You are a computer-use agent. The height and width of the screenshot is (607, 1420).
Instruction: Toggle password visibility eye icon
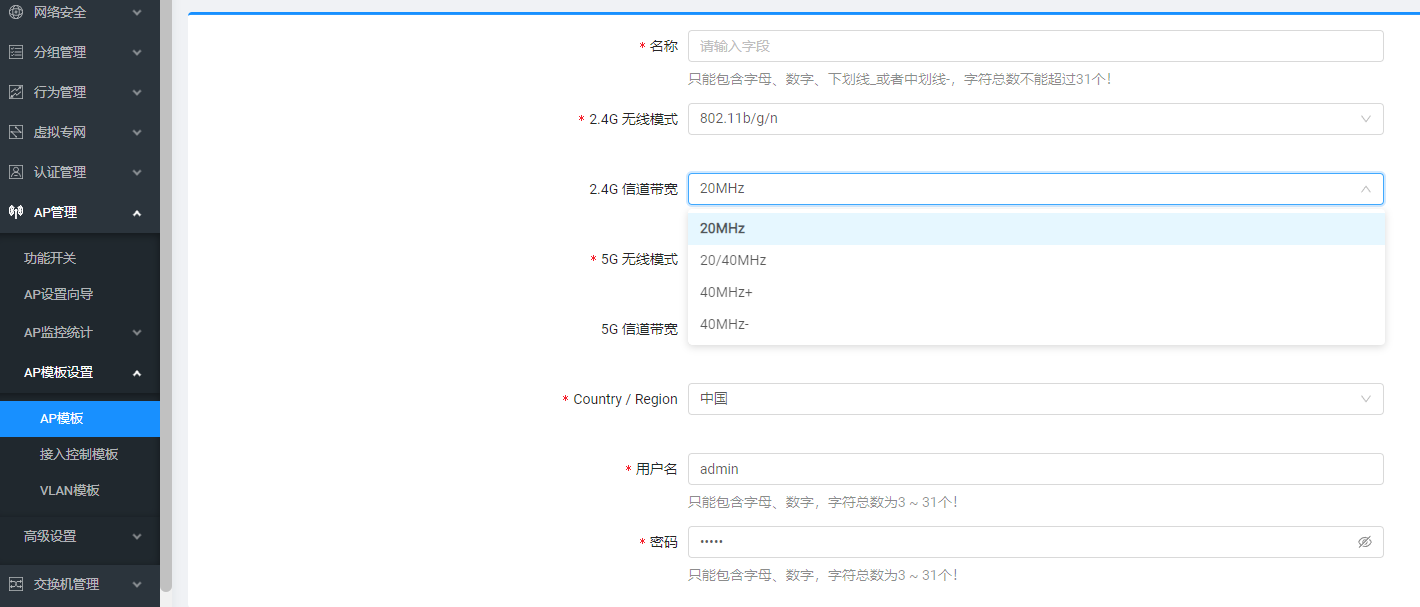(1365, 542)
